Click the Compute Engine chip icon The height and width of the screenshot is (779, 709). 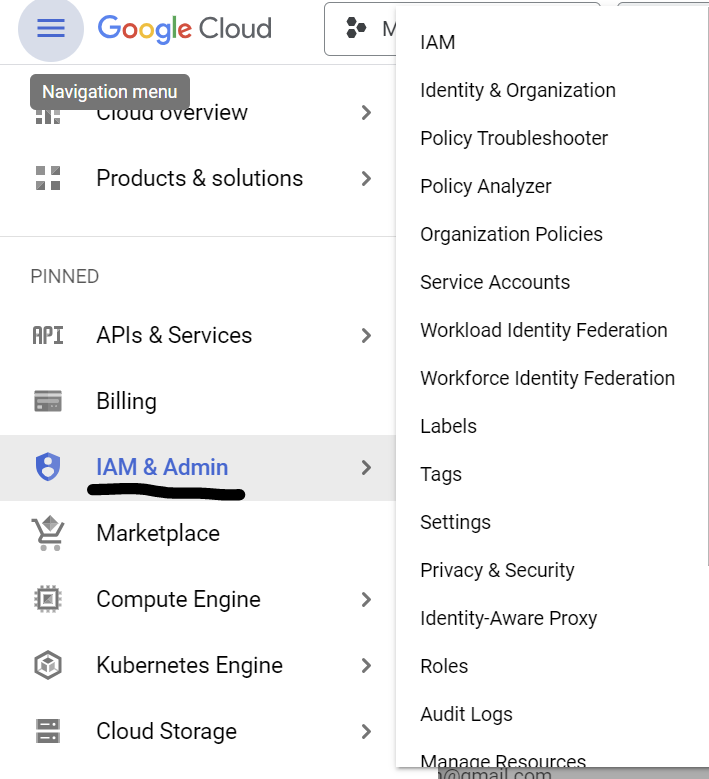click(x=48, y=599)
